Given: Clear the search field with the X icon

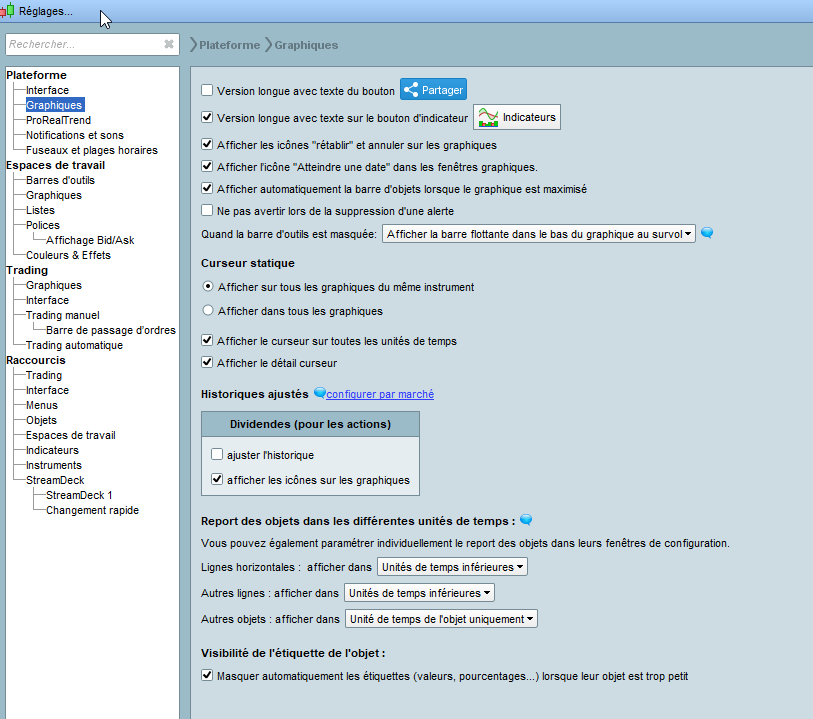Looking at the screenshot, I should pyautogui.click(x=169, y=44).
